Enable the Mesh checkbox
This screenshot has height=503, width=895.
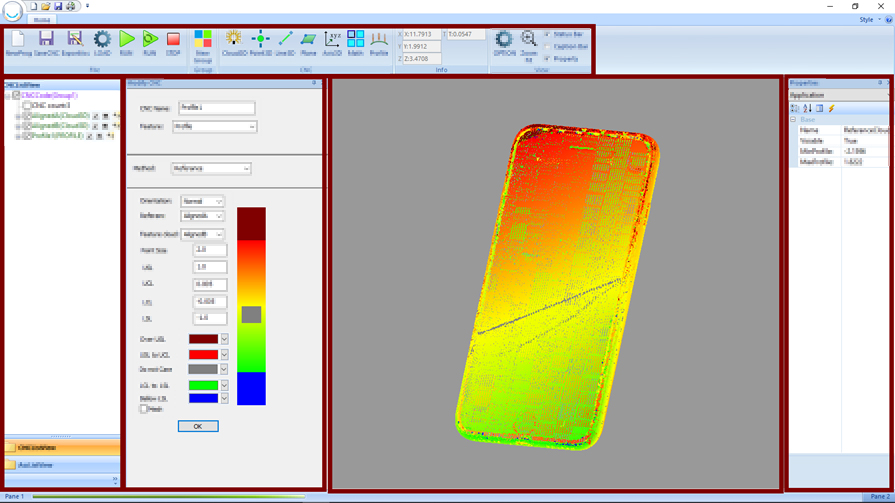(144, 409)
